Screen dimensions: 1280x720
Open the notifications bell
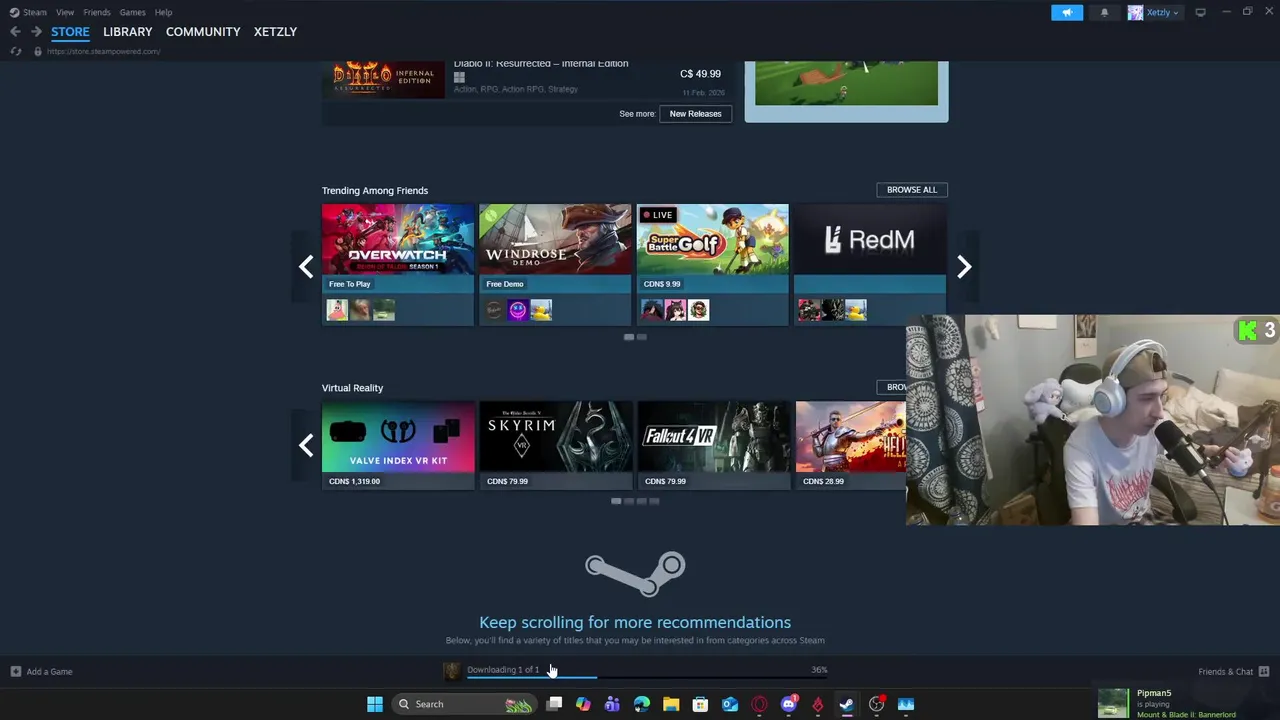pos(1104,12)
